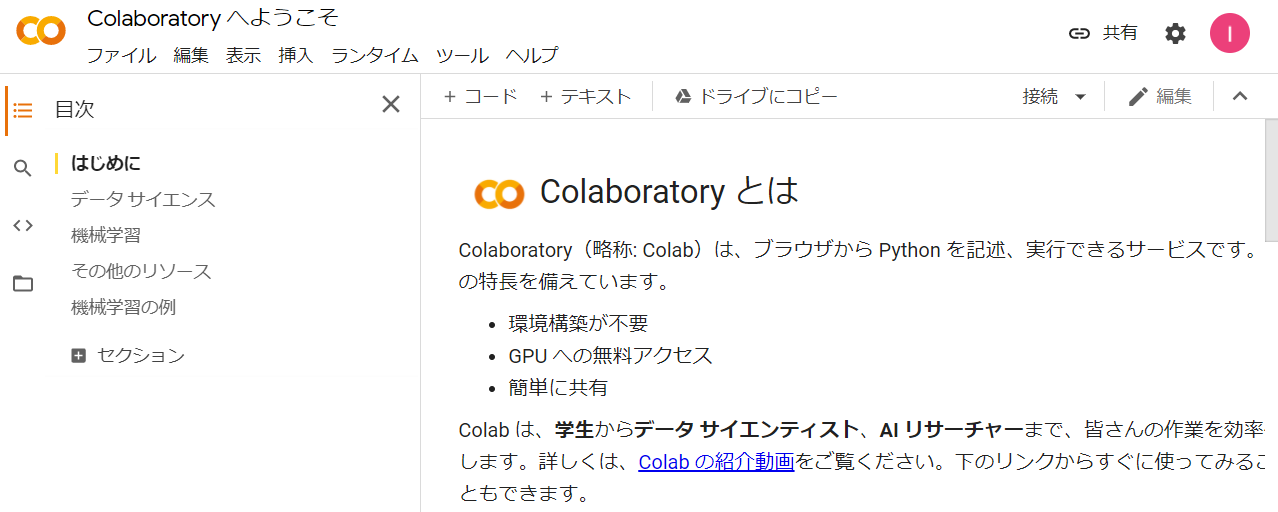Open the code snippets icon in the sidebar
This screenshot has width=1278, height=512.
click(23, 225)
